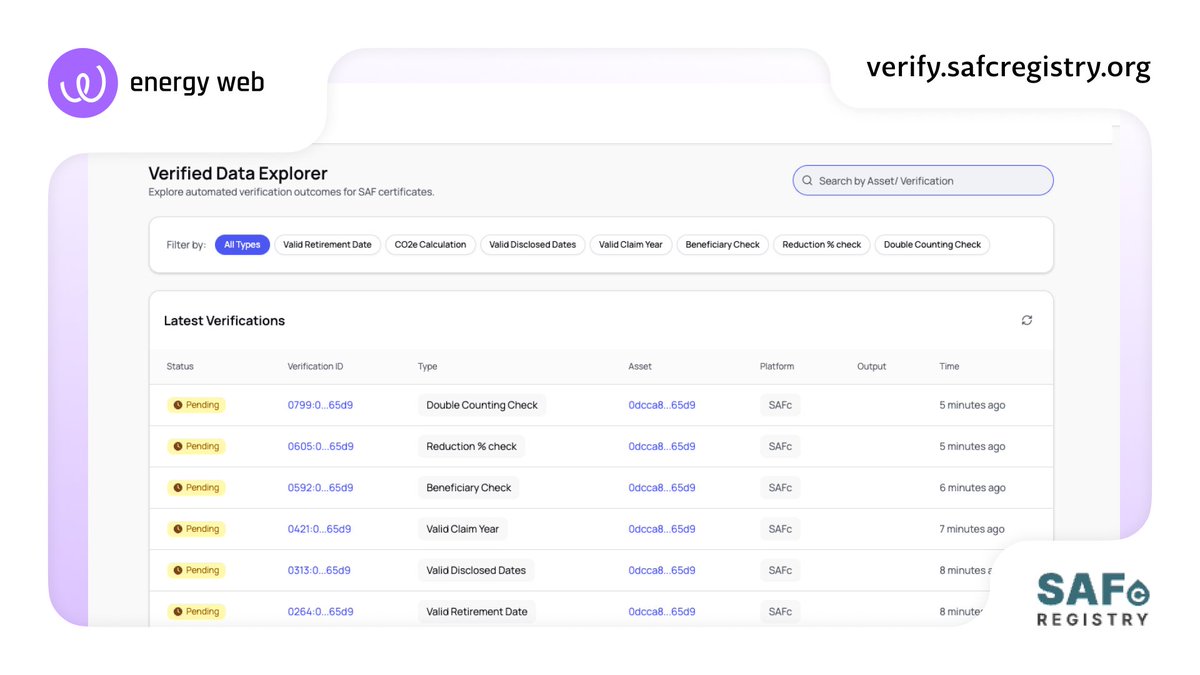Screen dimensions: 1200x675
Task: Click the Type column header
Action: click(x=428, y=366)
